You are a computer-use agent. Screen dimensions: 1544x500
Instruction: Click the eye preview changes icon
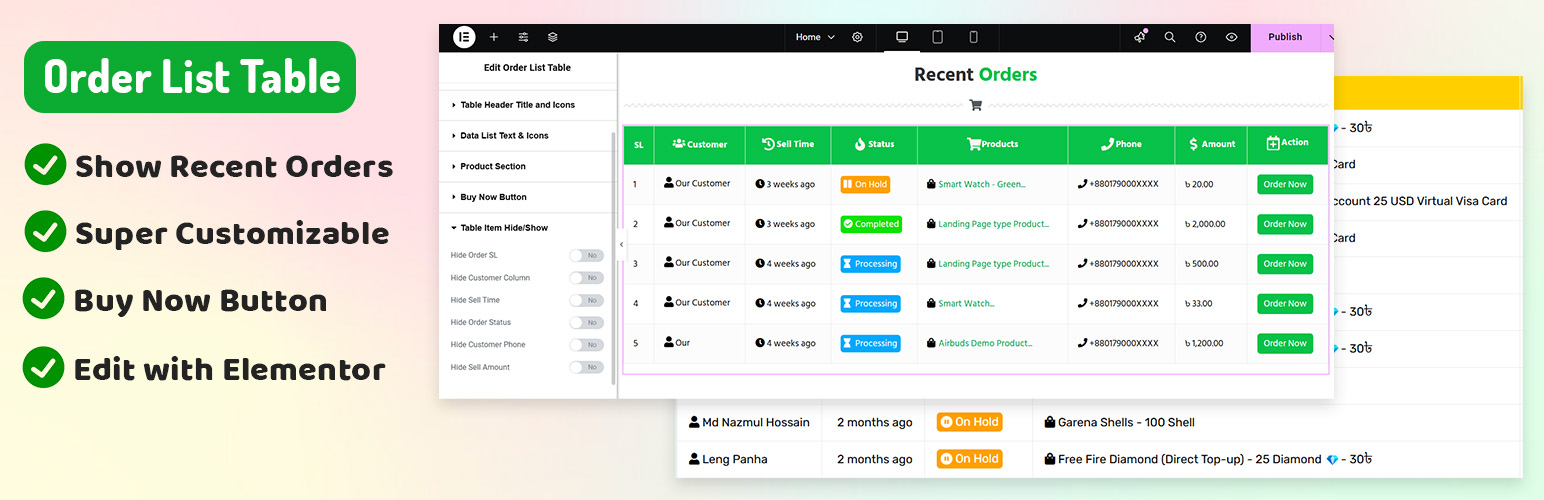(1231, 37)
